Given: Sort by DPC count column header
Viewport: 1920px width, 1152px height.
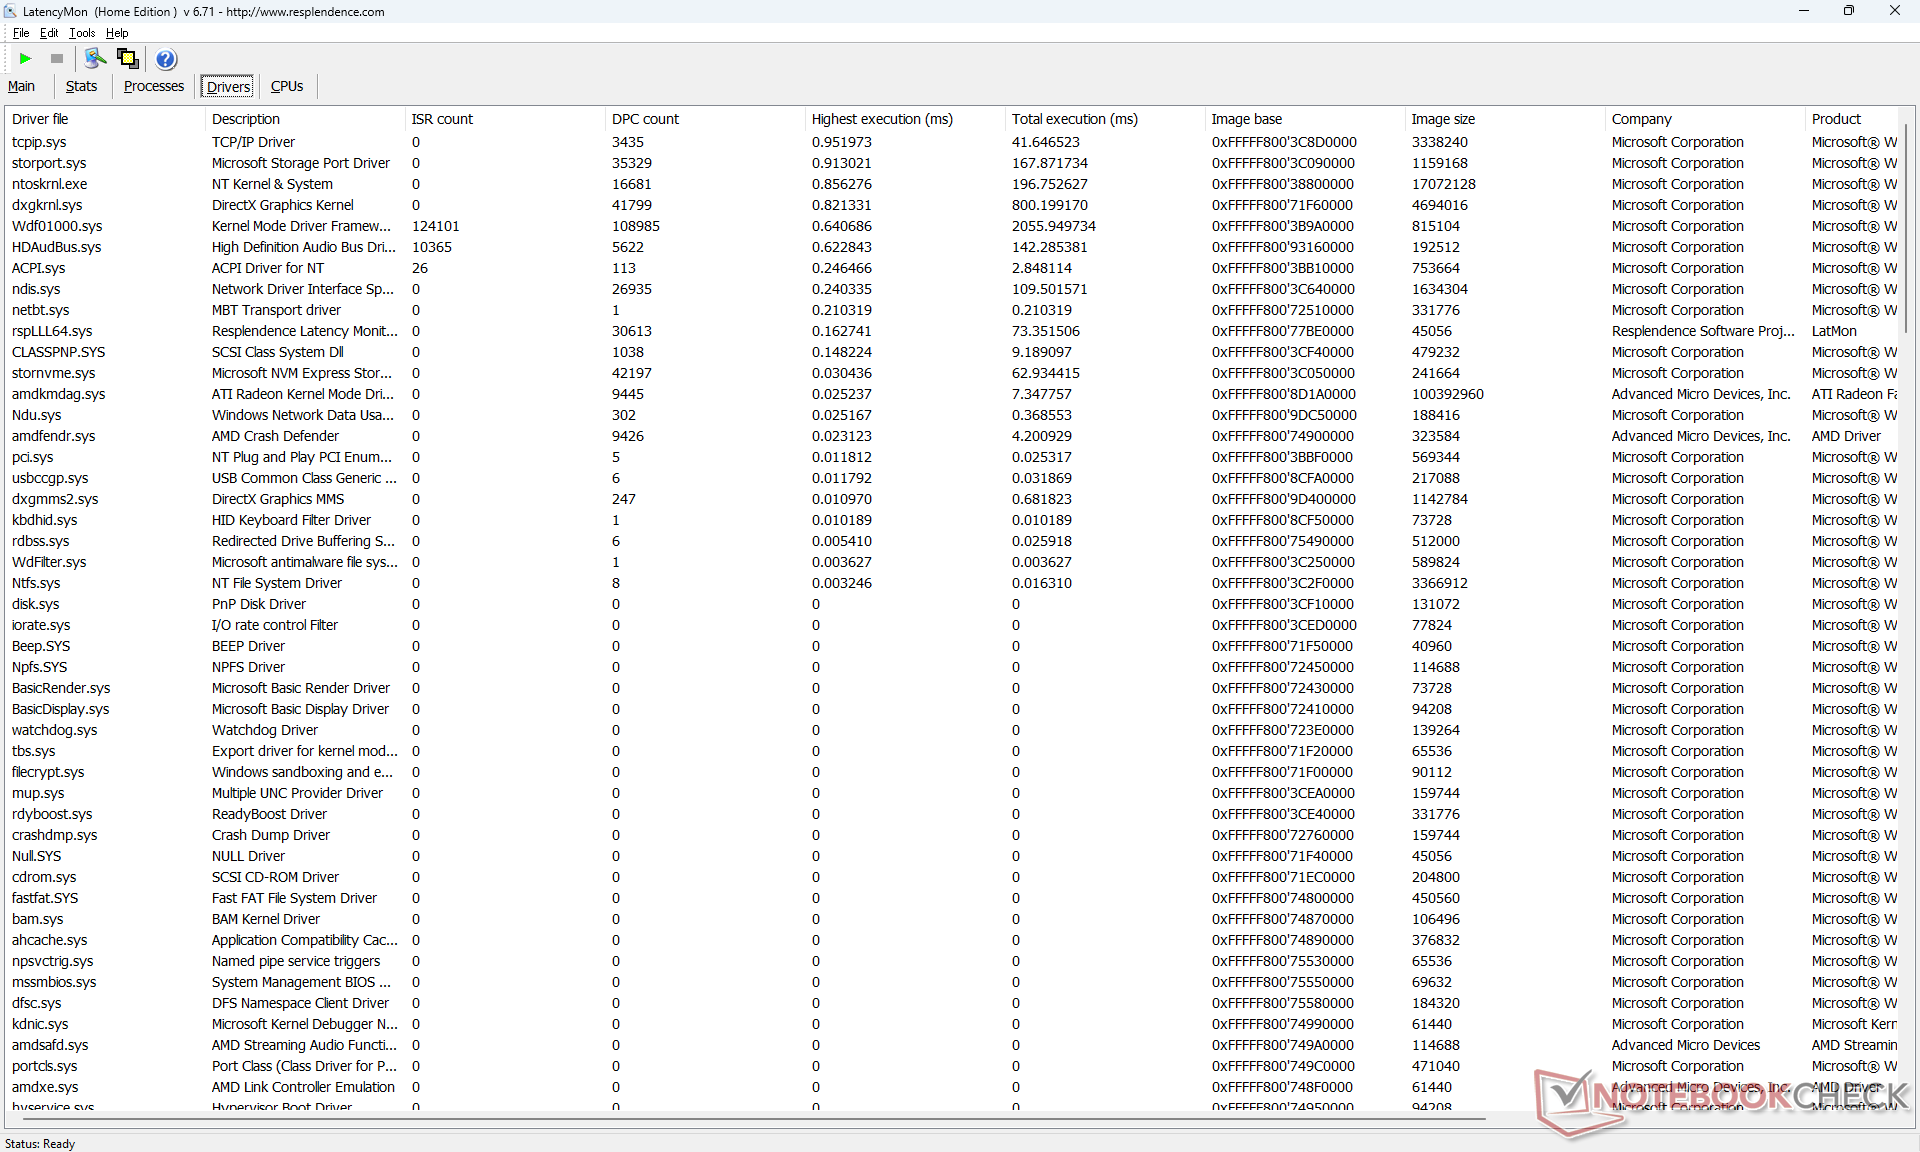Looking at the screenshot, I should click(x=645, y=119).
